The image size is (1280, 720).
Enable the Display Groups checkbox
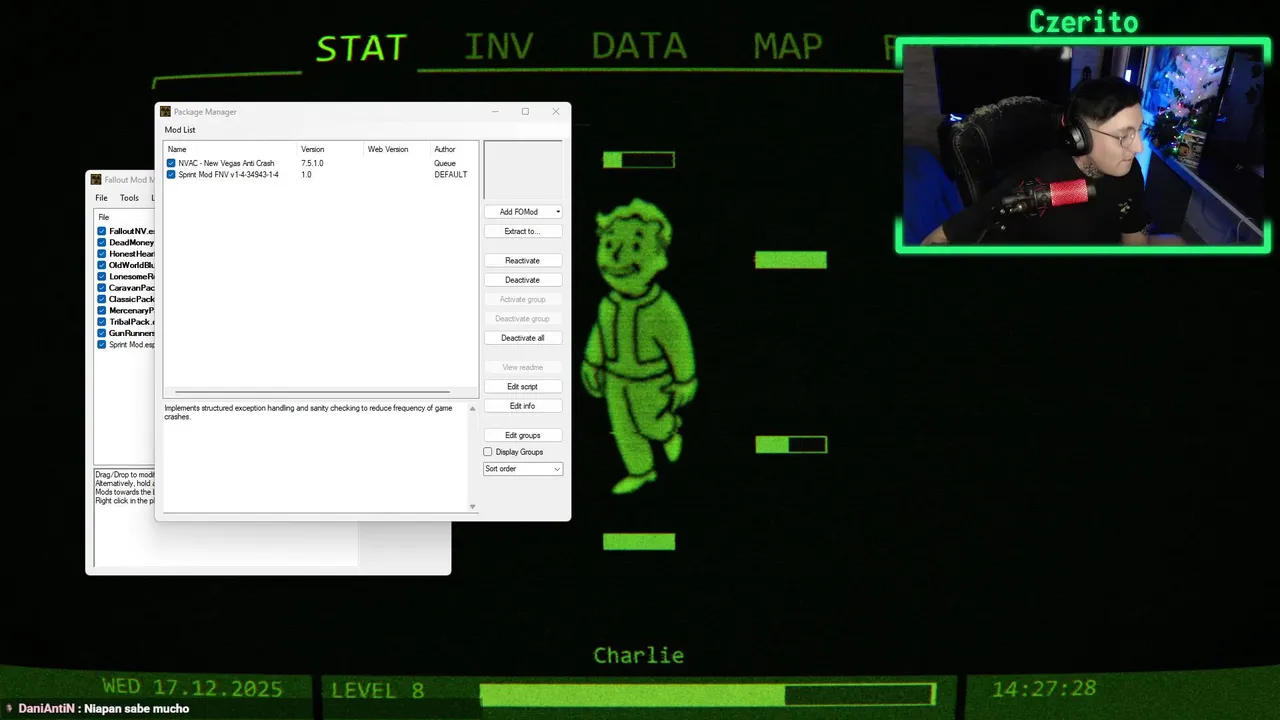click(x=488, y=452)
